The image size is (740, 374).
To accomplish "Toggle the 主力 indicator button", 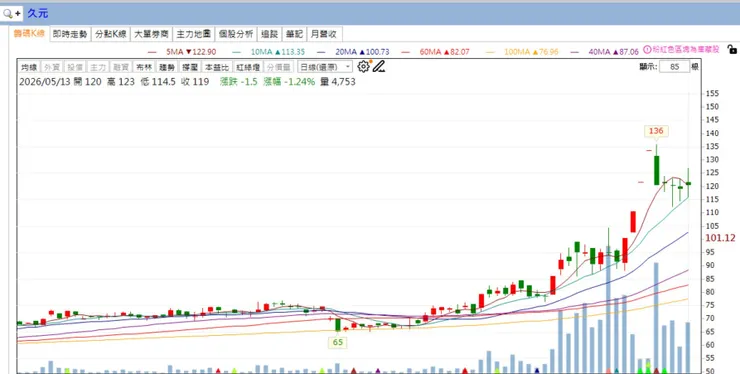I will coord(97,67).
